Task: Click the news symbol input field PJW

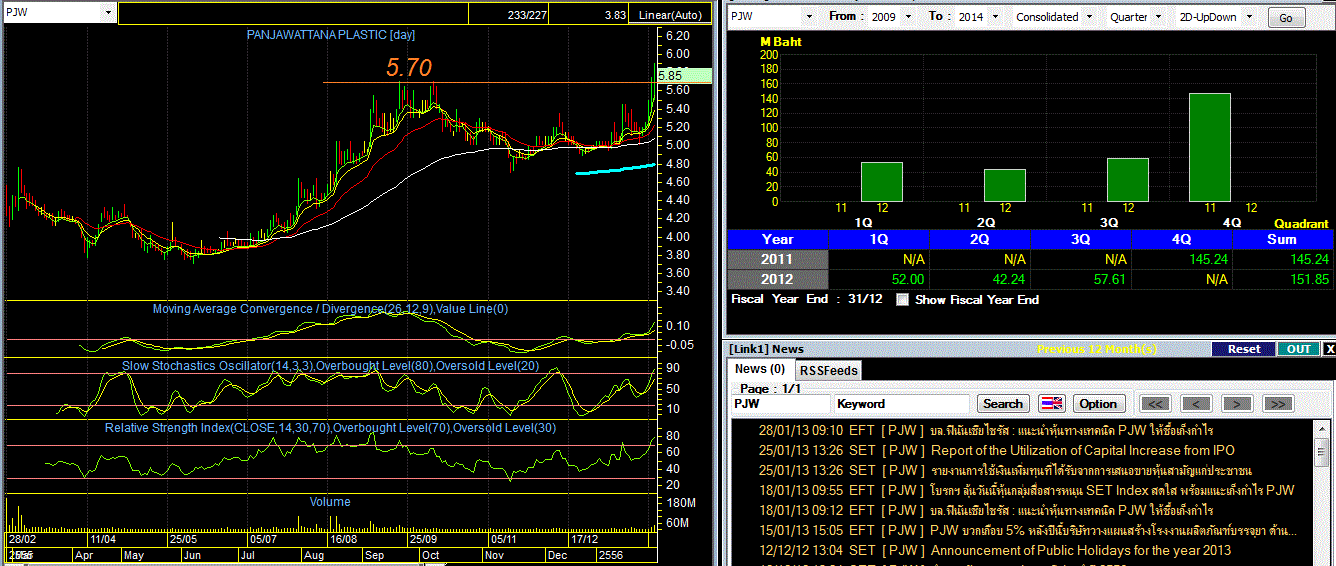Action: (780, 404)
